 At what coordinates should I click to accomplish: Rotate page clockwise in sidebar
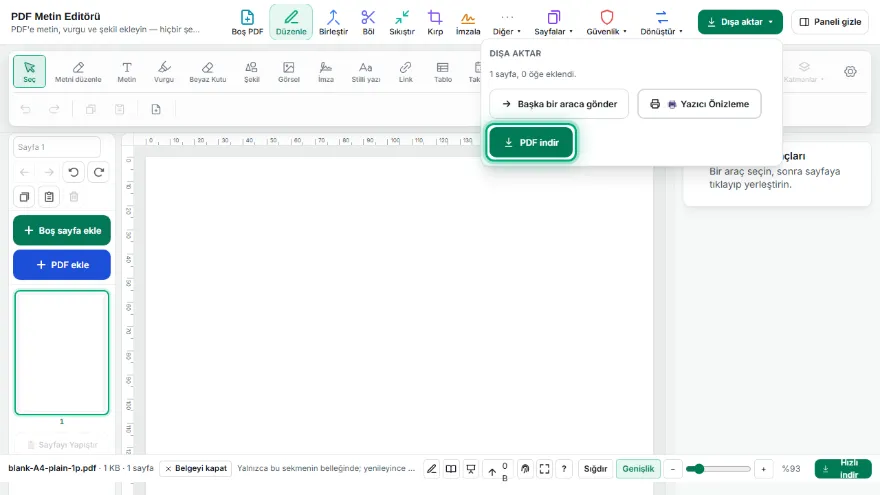click(99, 172)
